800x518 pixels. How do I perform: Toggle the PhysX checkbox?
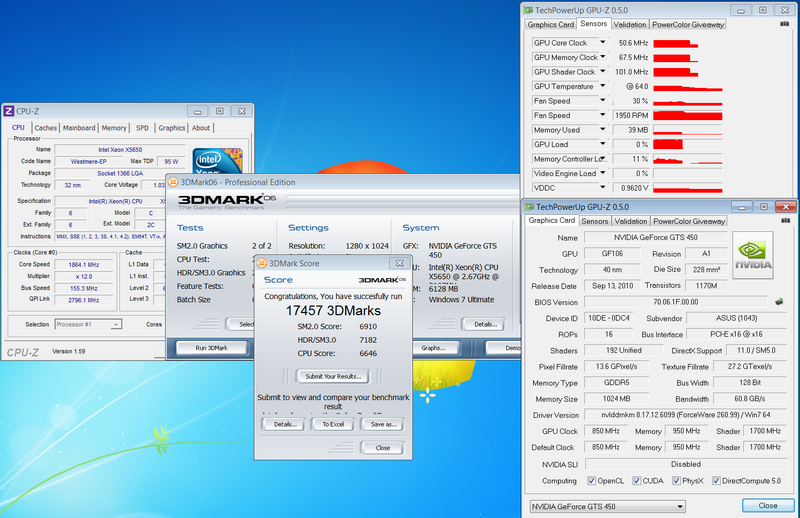point(676,481)
